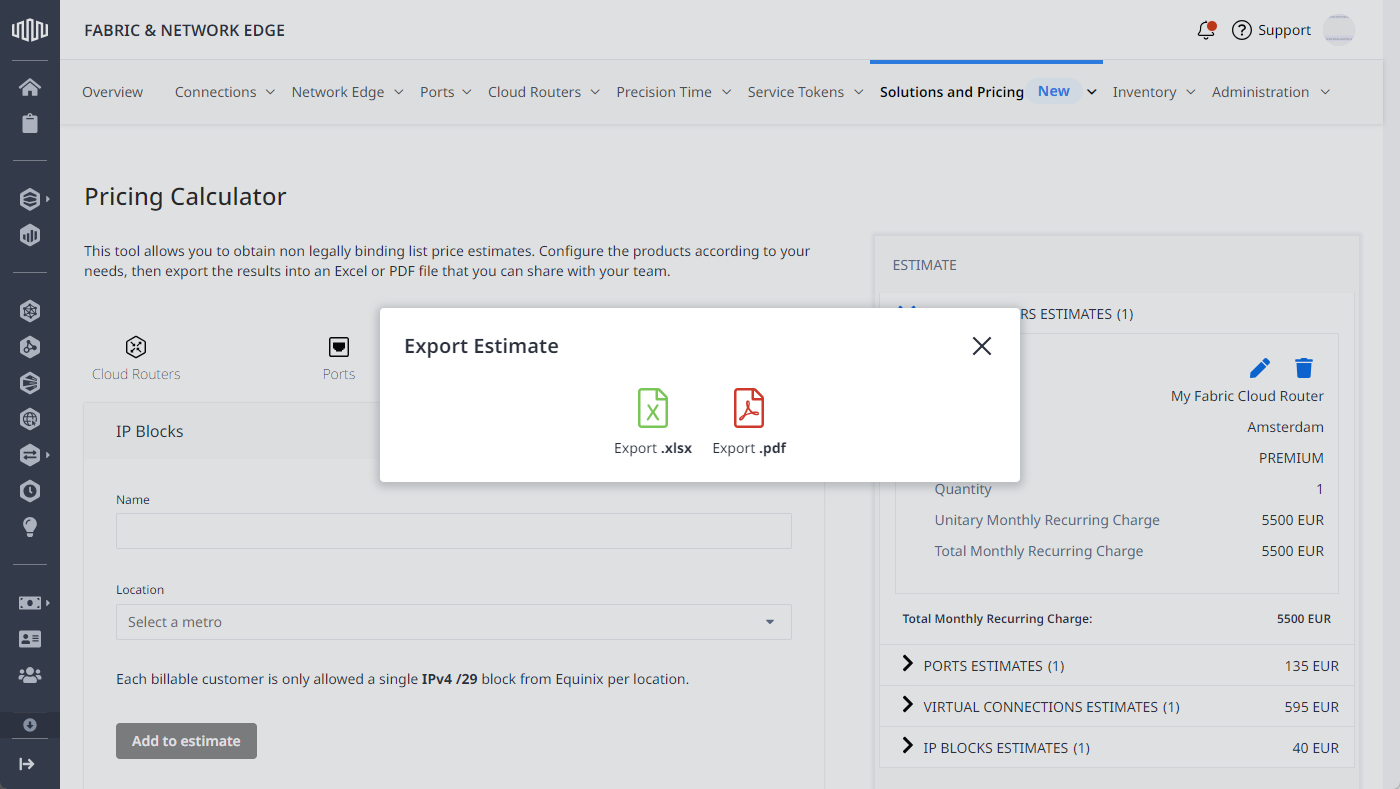Open the Select a metro dropdown
This screenshot has height=789, width=1400.
454,622
